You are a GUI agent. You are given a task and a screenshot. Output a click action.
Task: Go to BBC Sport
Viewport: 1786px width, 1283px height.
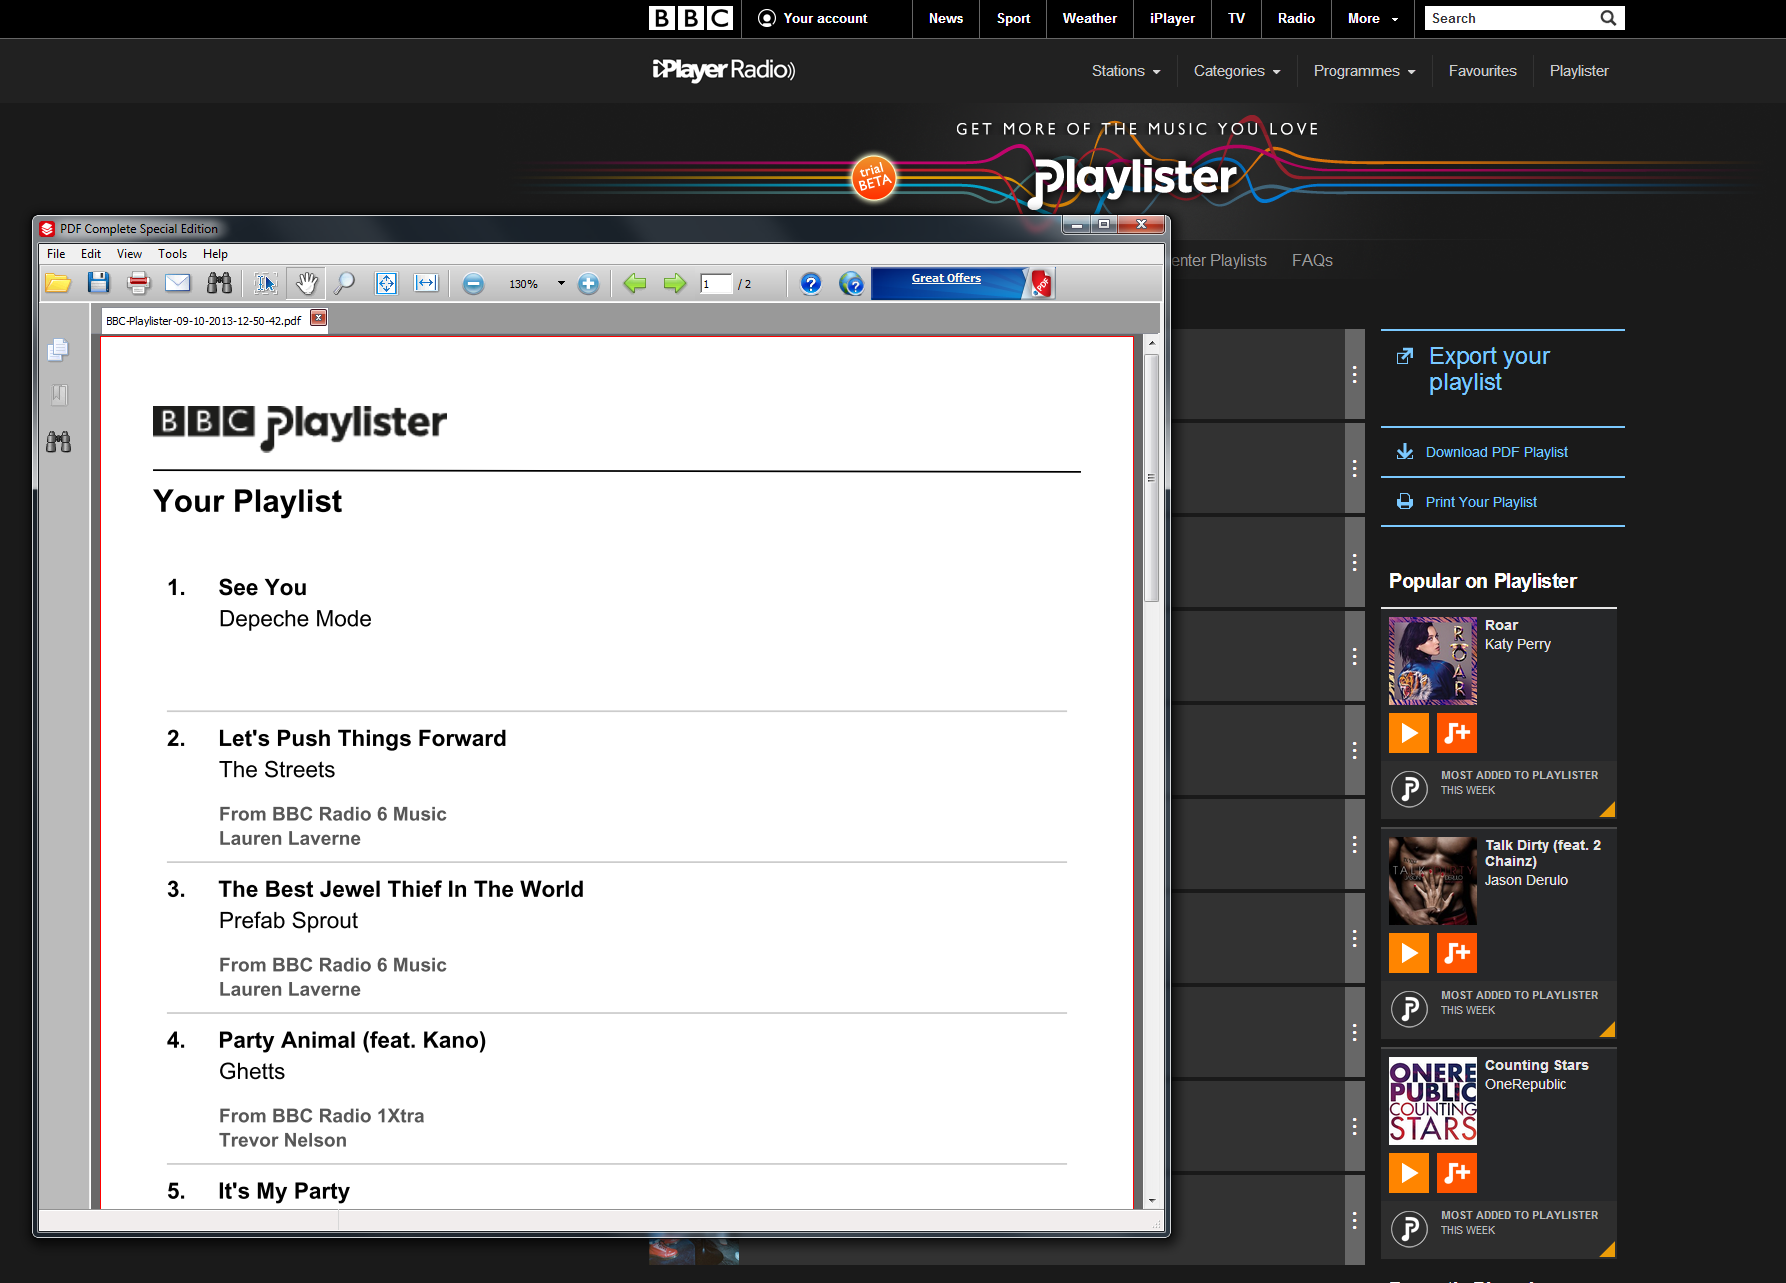pos(1013,18)
